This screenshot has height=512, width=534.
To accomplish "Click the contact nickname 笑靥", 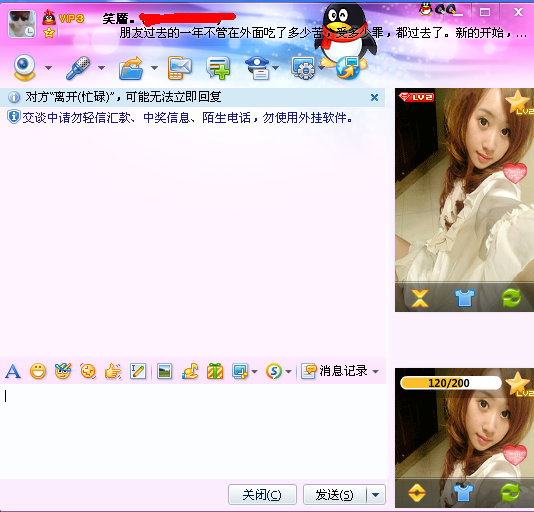I will tap(118, 18).
